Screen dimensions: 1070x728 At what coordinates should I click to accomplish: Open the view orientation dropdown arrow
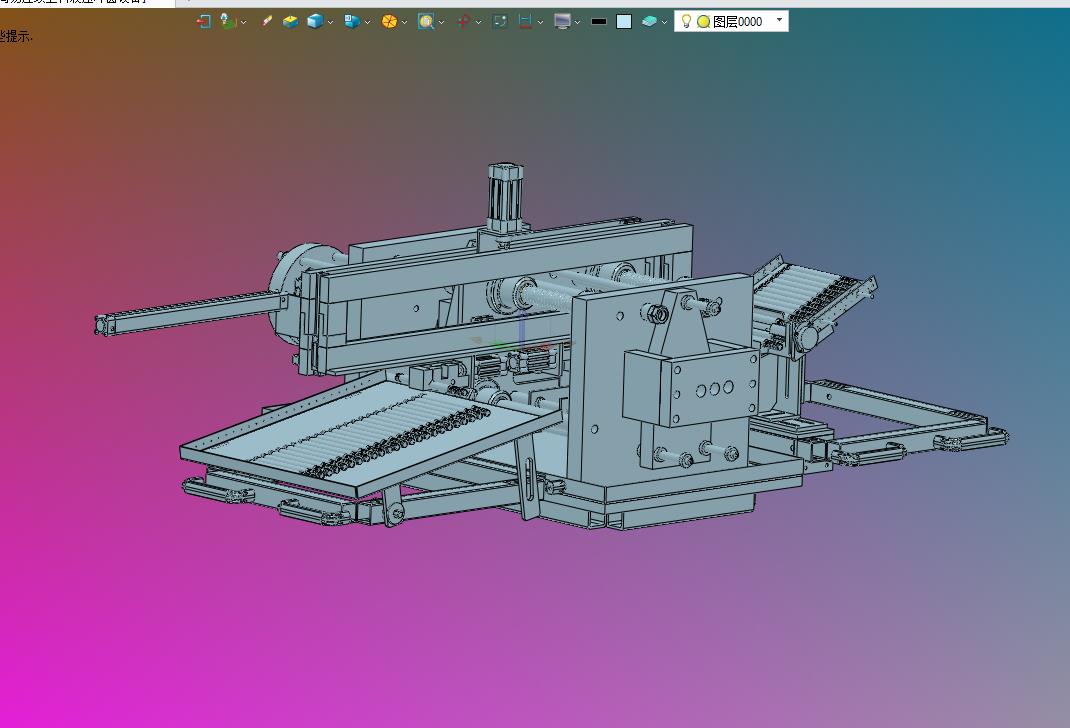[367, 23]
